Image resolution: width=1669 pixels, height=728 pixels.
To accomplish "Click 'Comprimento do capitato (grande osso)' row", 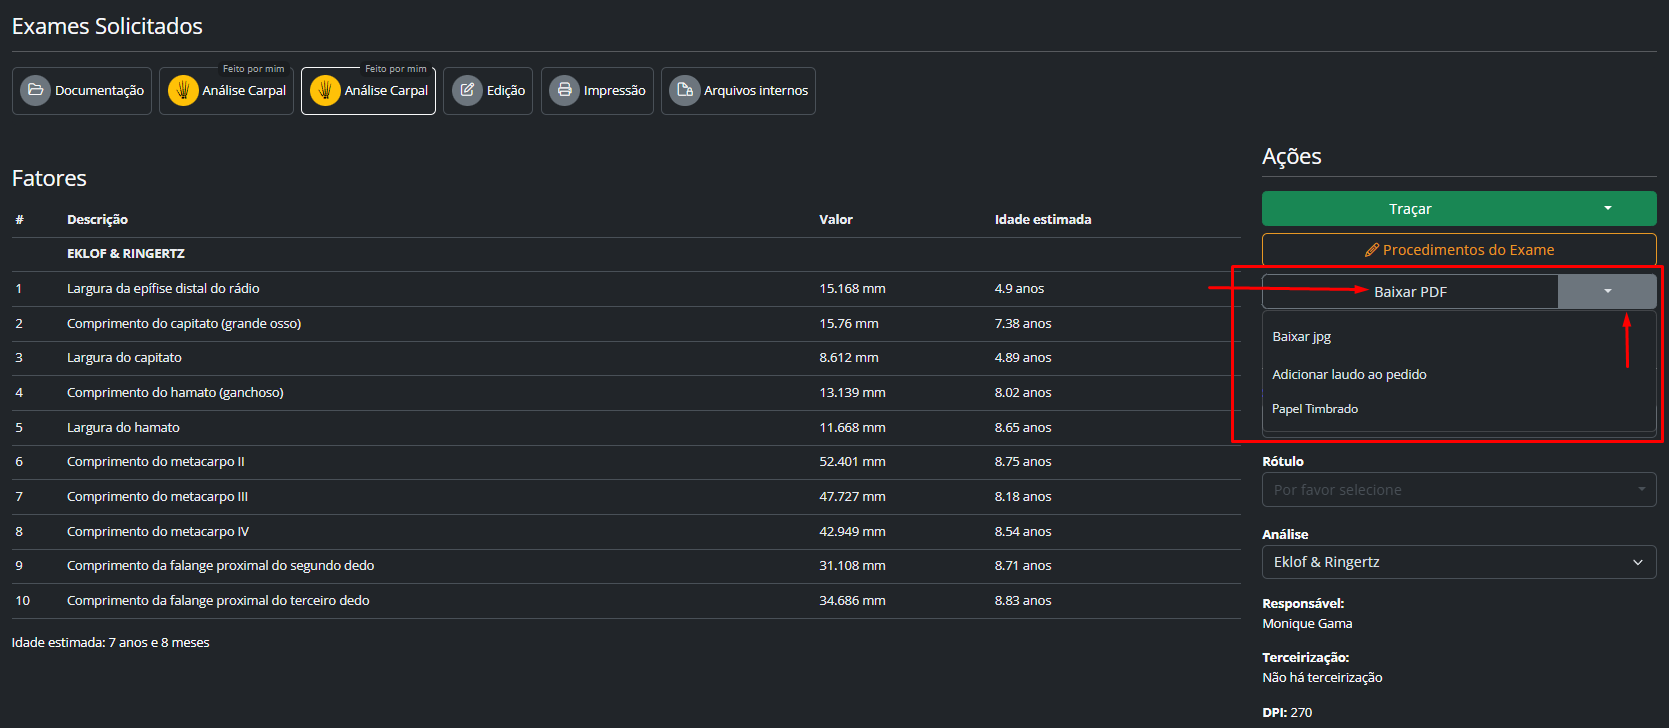I will [626, 324].
